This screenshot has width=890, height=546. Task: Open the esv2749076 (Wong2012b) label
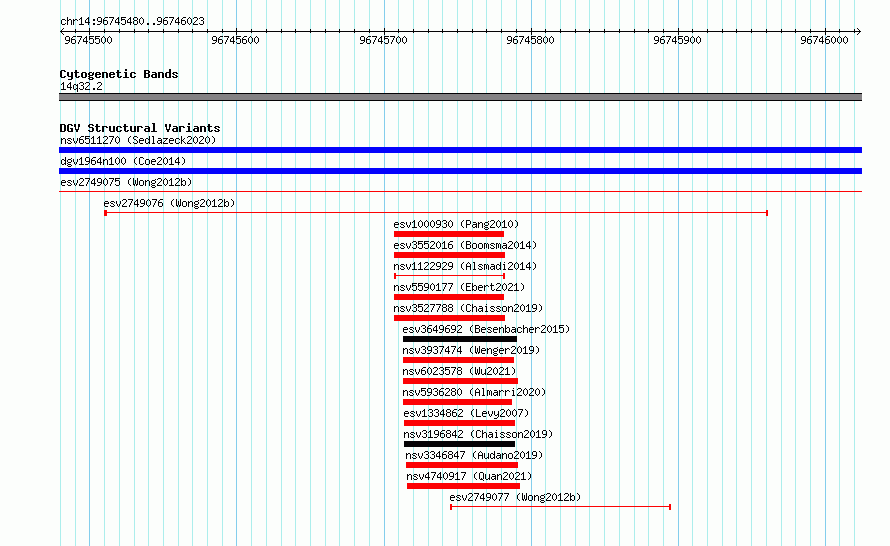(169, 203)
